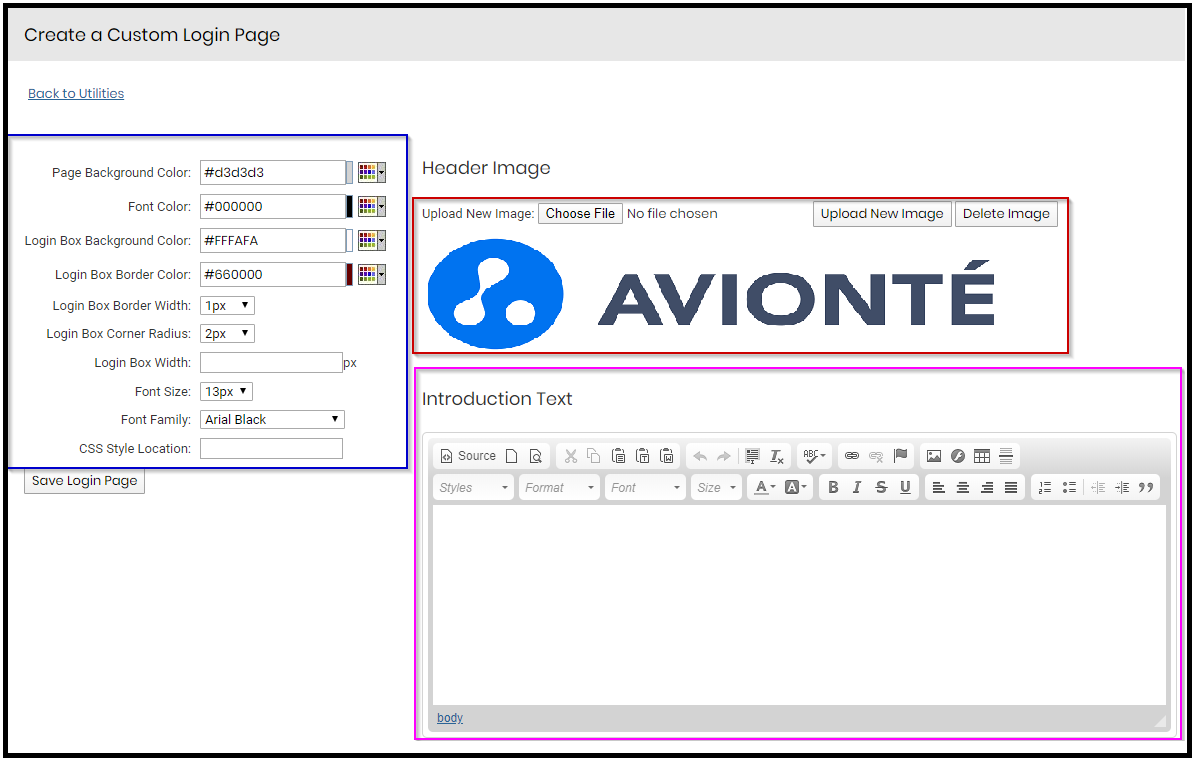The width and height of the screenshot is (1196, 762).
Task: Open the Login Box Border Width dropdown
Action: click(228, 306)
